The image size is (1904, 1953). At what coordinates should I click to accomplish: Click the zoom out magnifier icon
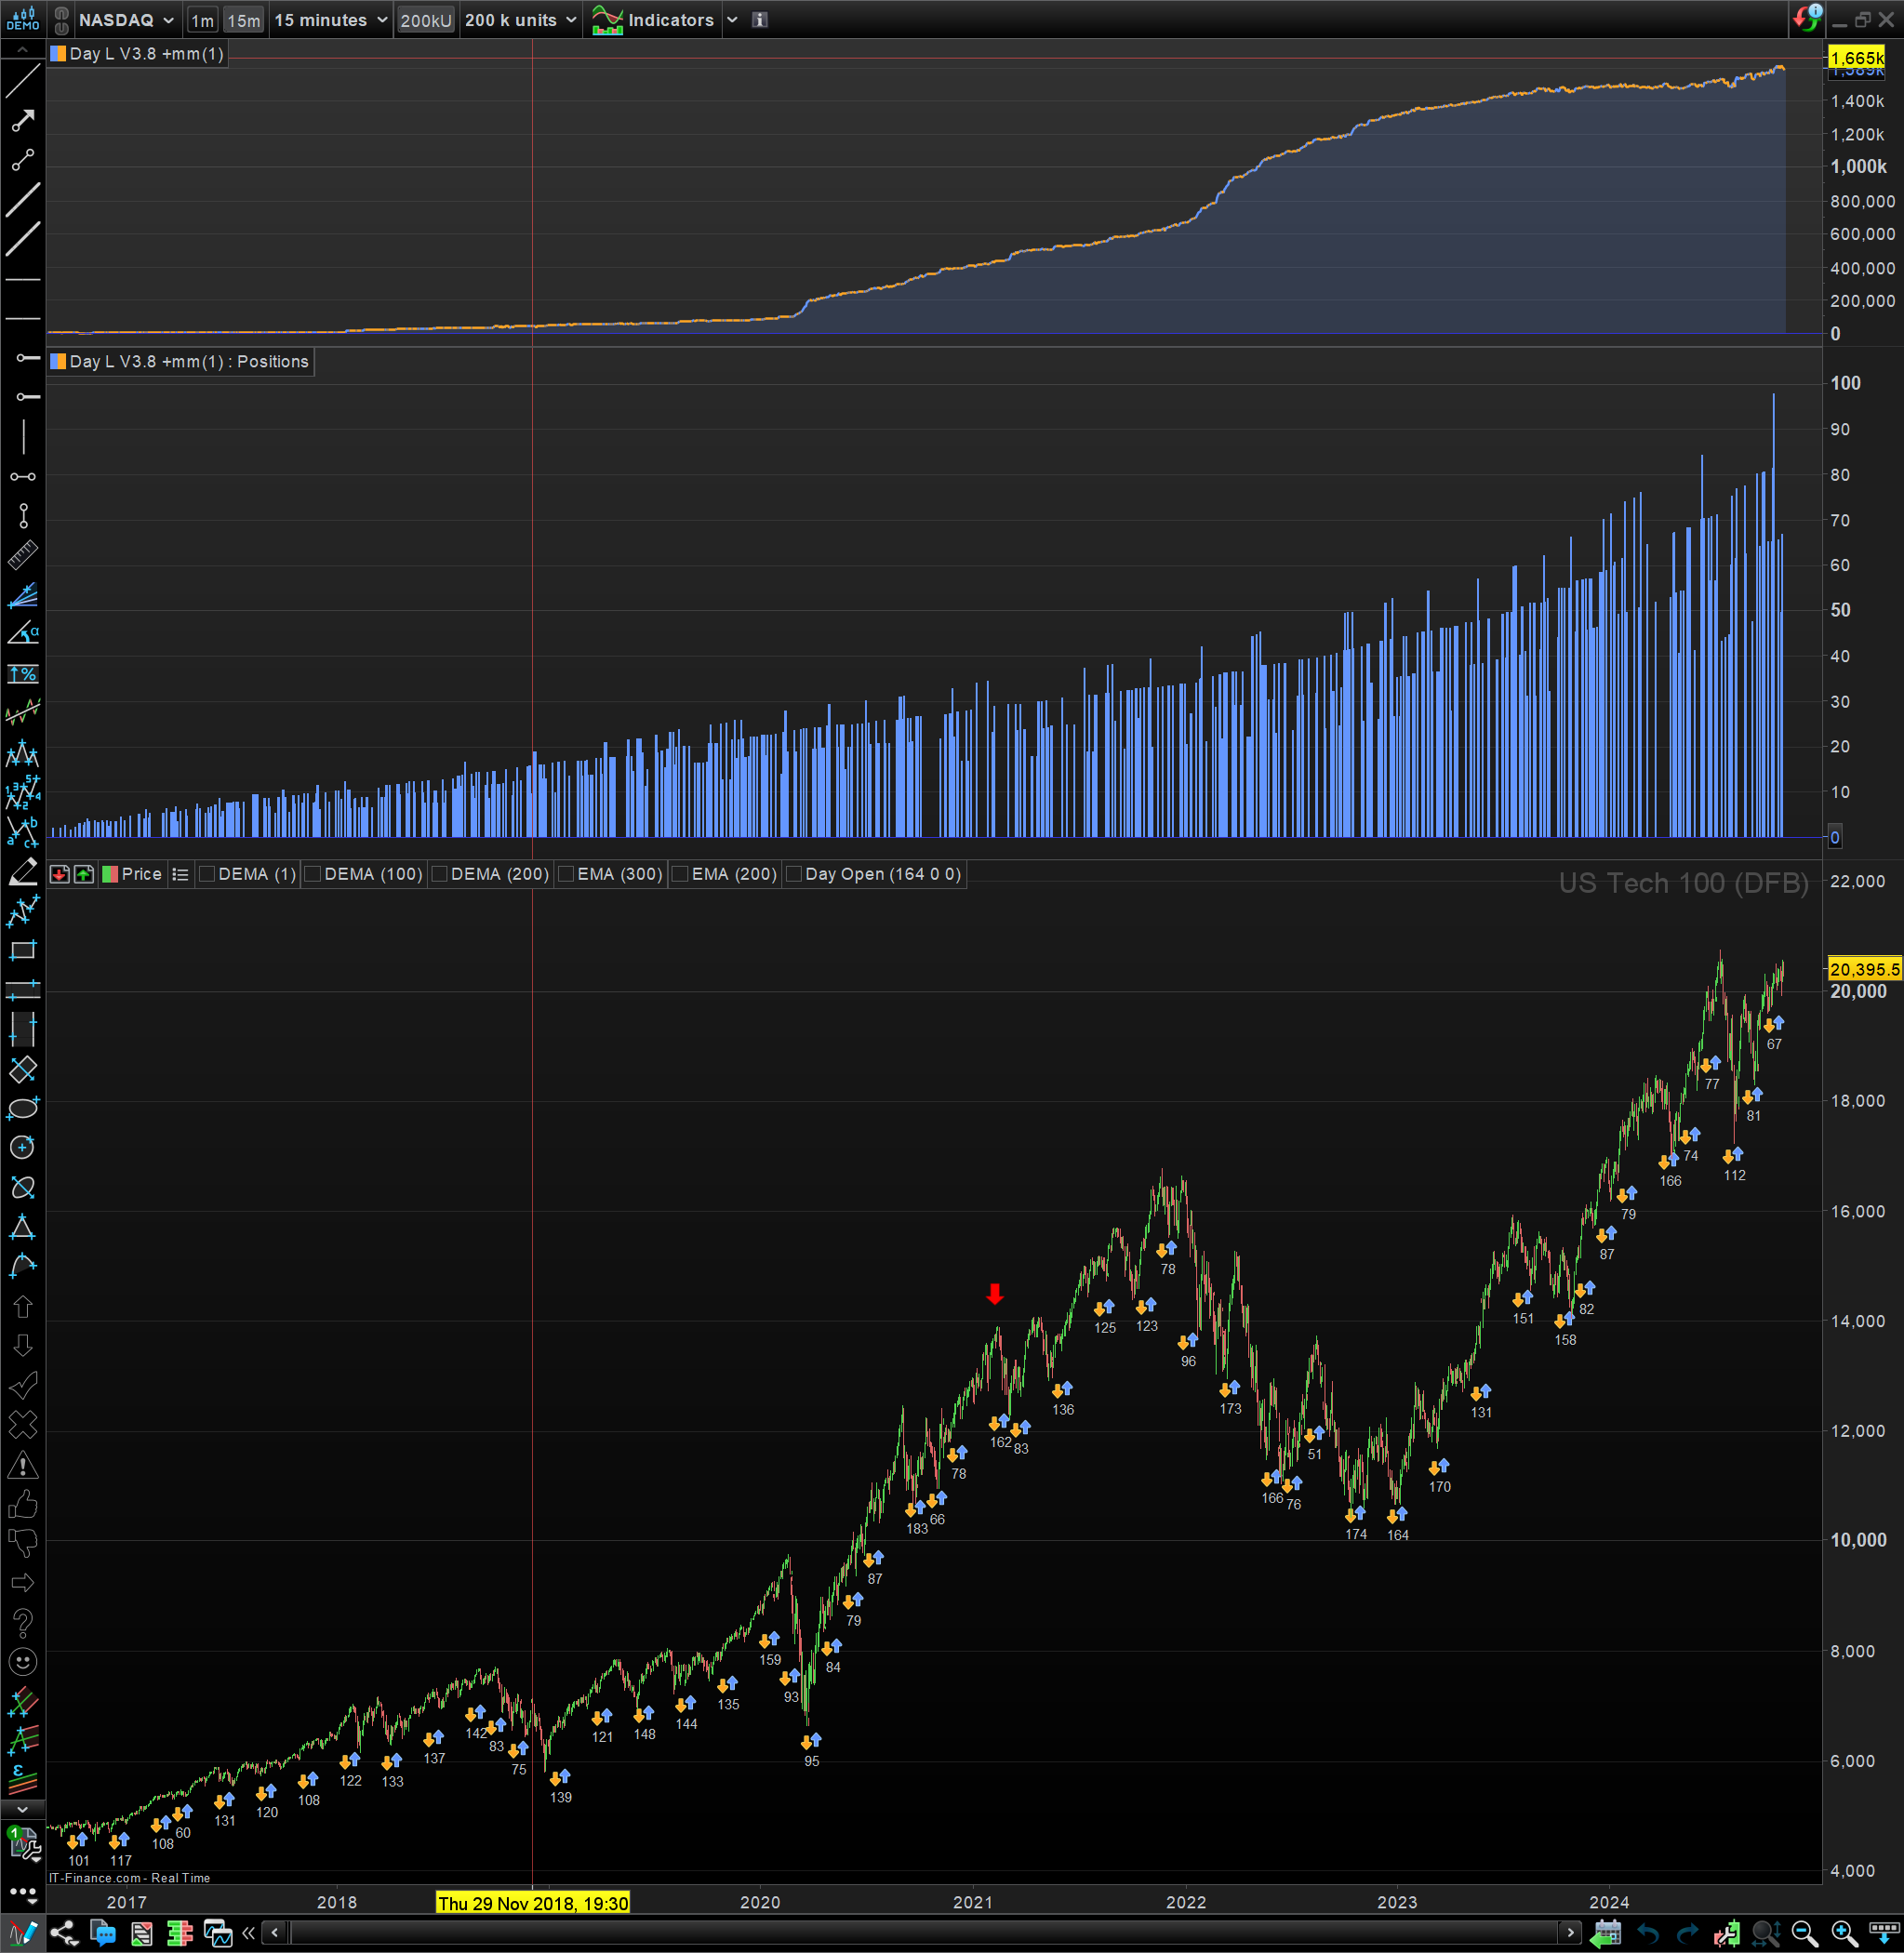[1804, 1933]
